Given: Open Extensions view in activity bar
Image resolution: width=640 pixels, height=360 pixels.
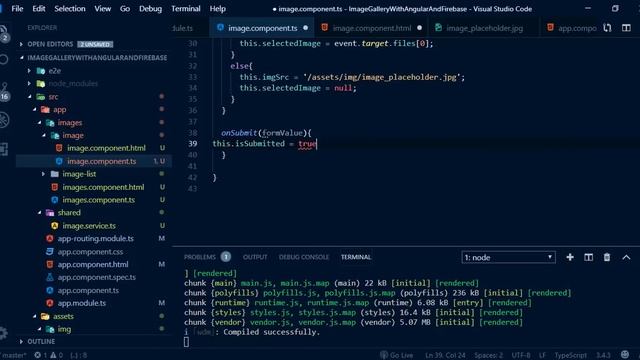Looking at the screenshot, I should coord(4,149).
